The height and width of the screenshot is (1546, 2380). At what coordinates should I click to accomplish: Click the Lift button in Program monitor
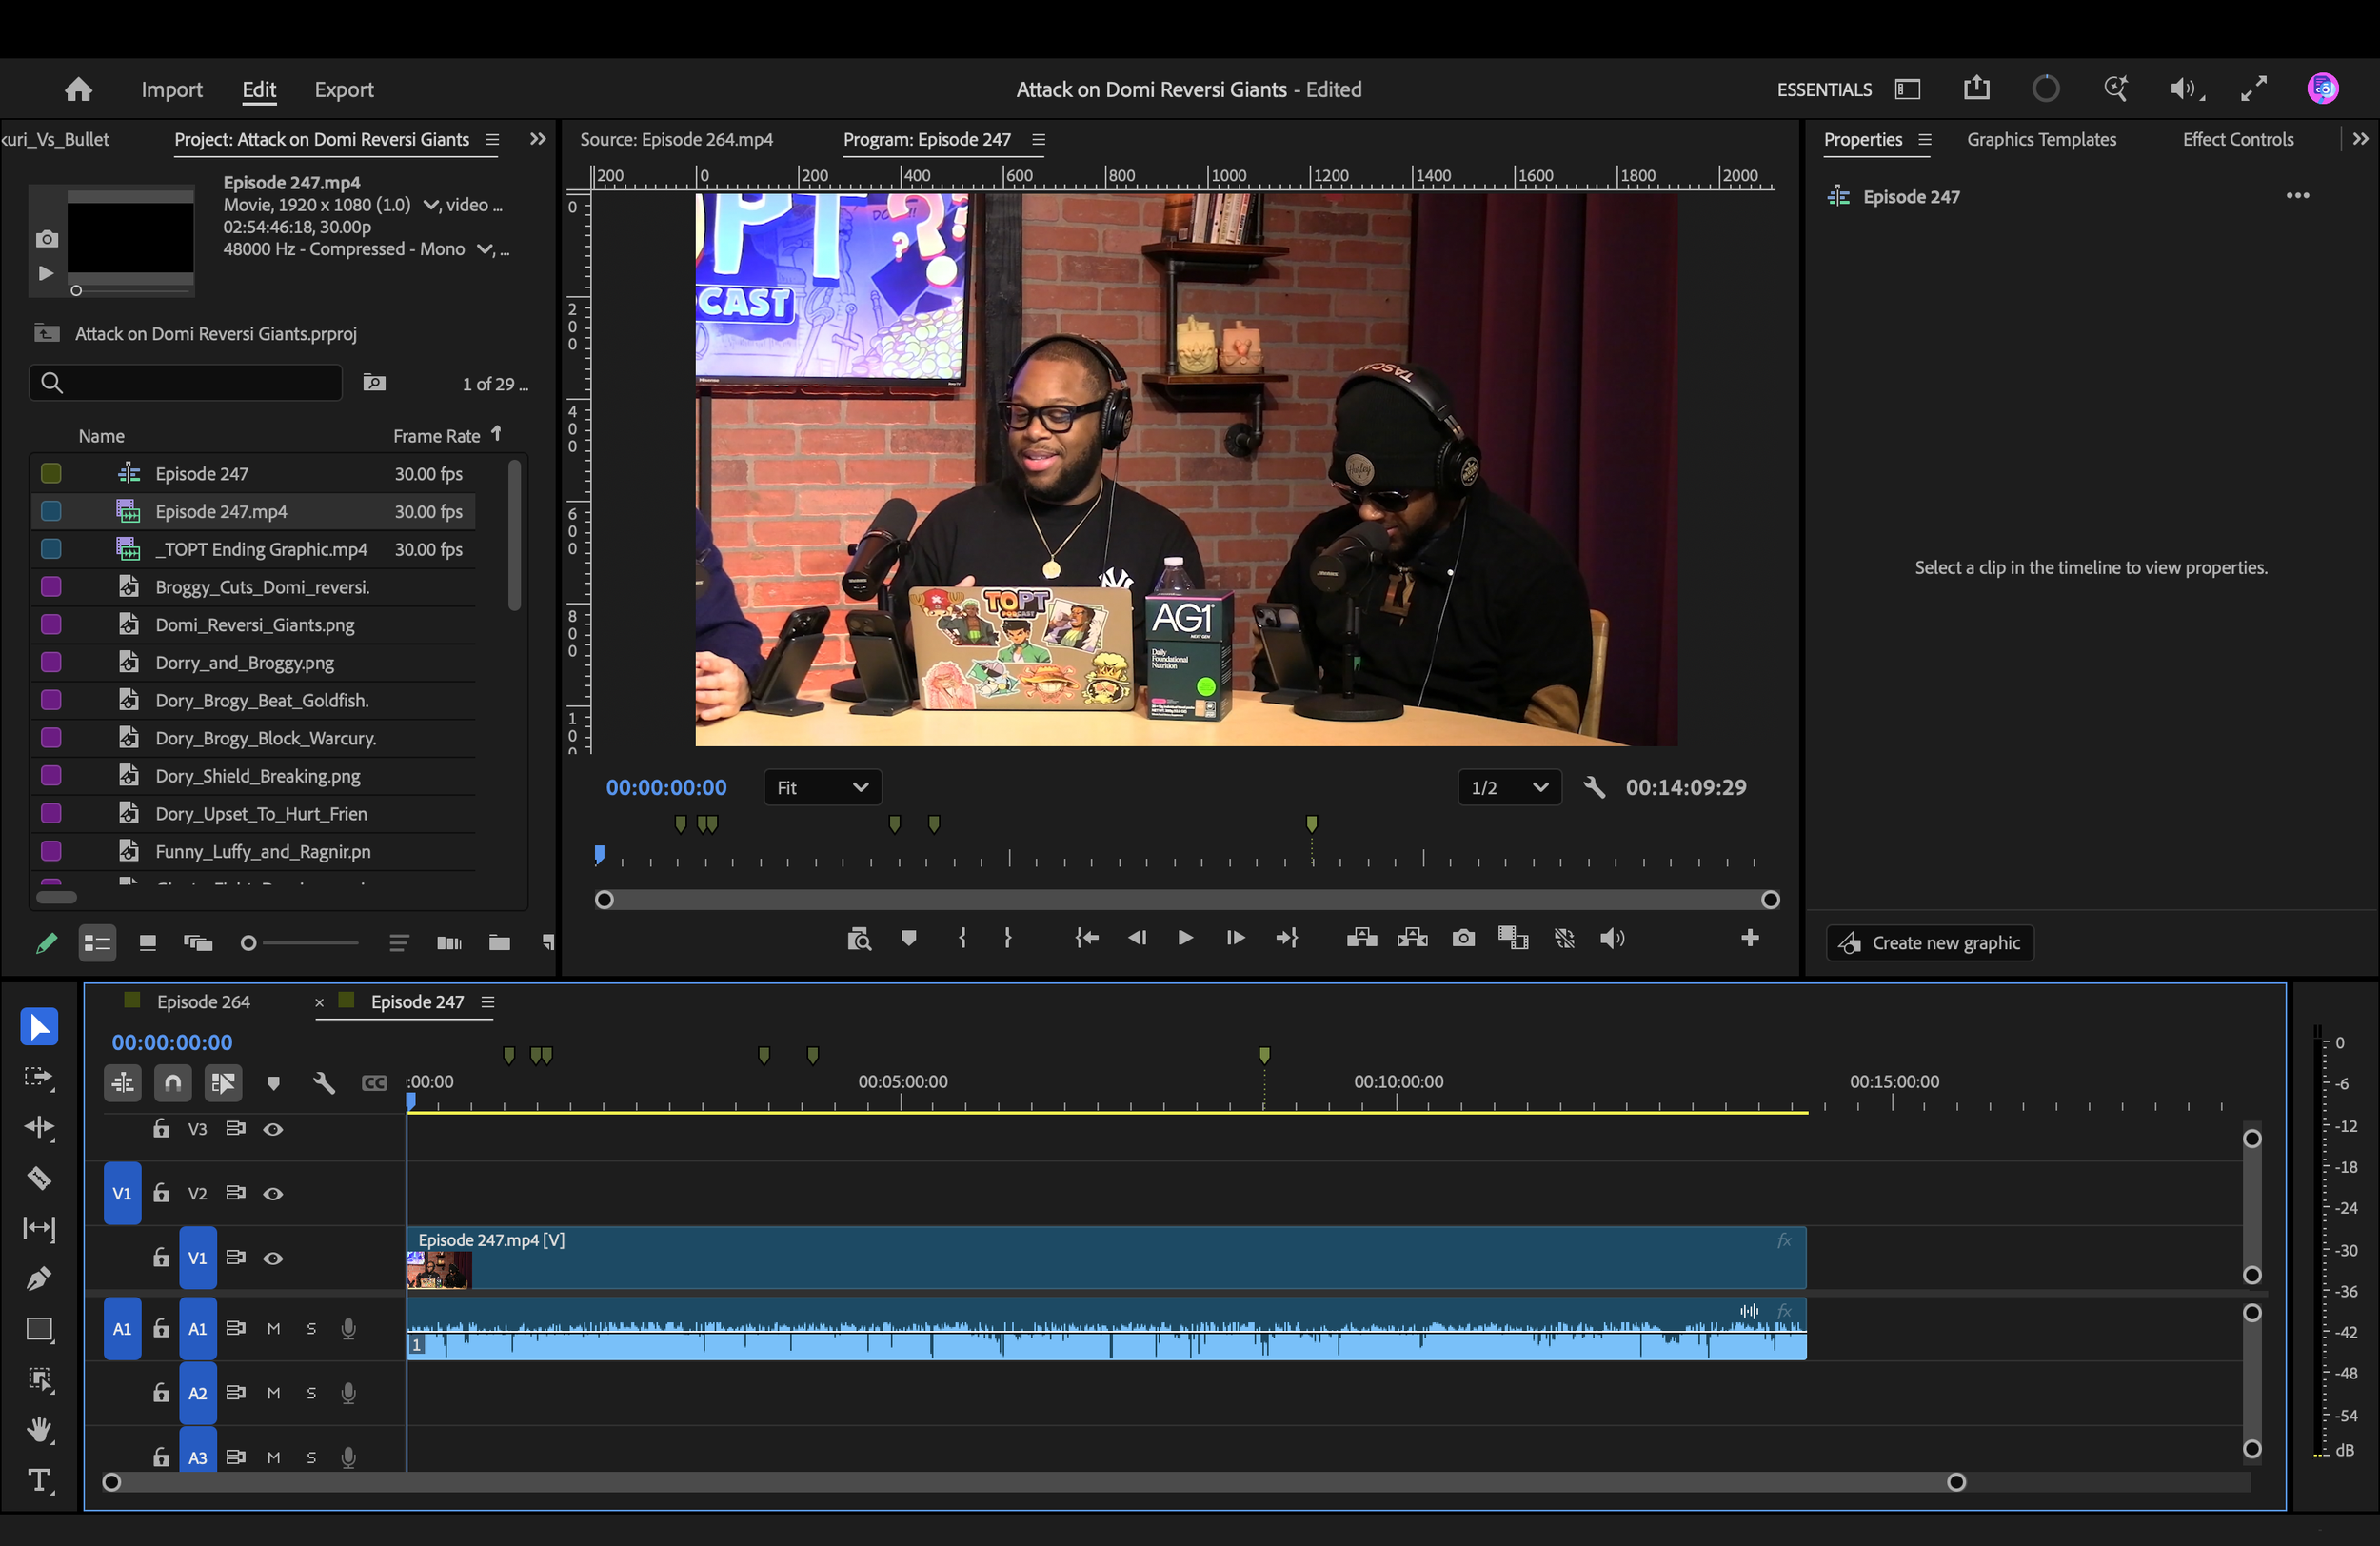tap(1361, 938)
